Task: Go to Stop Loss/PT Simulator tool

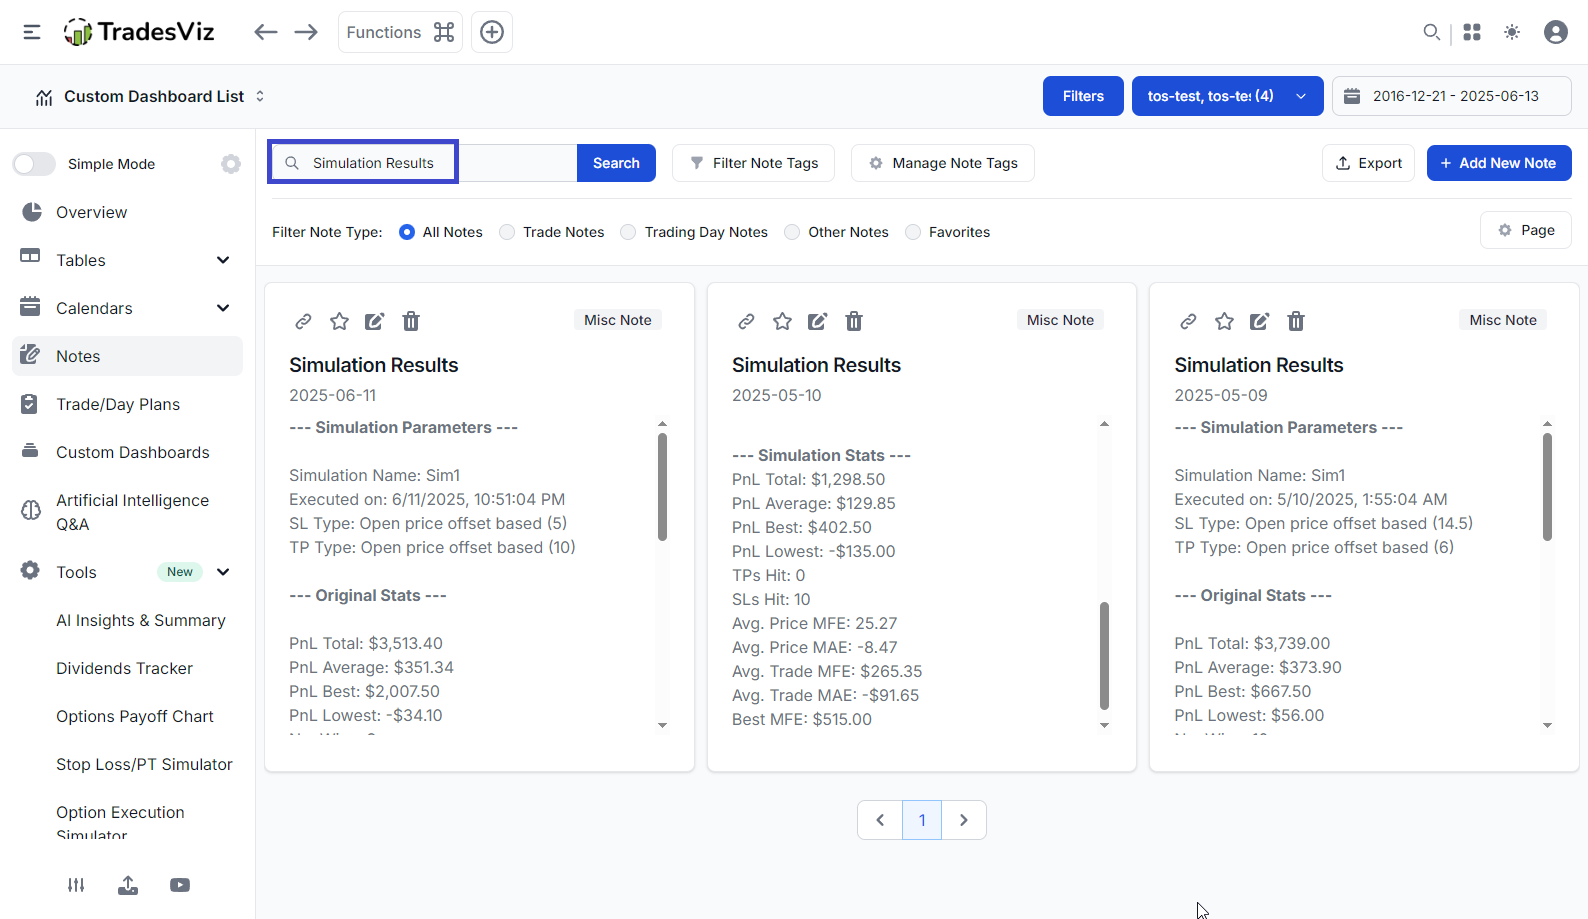Action: click(144, 764)
